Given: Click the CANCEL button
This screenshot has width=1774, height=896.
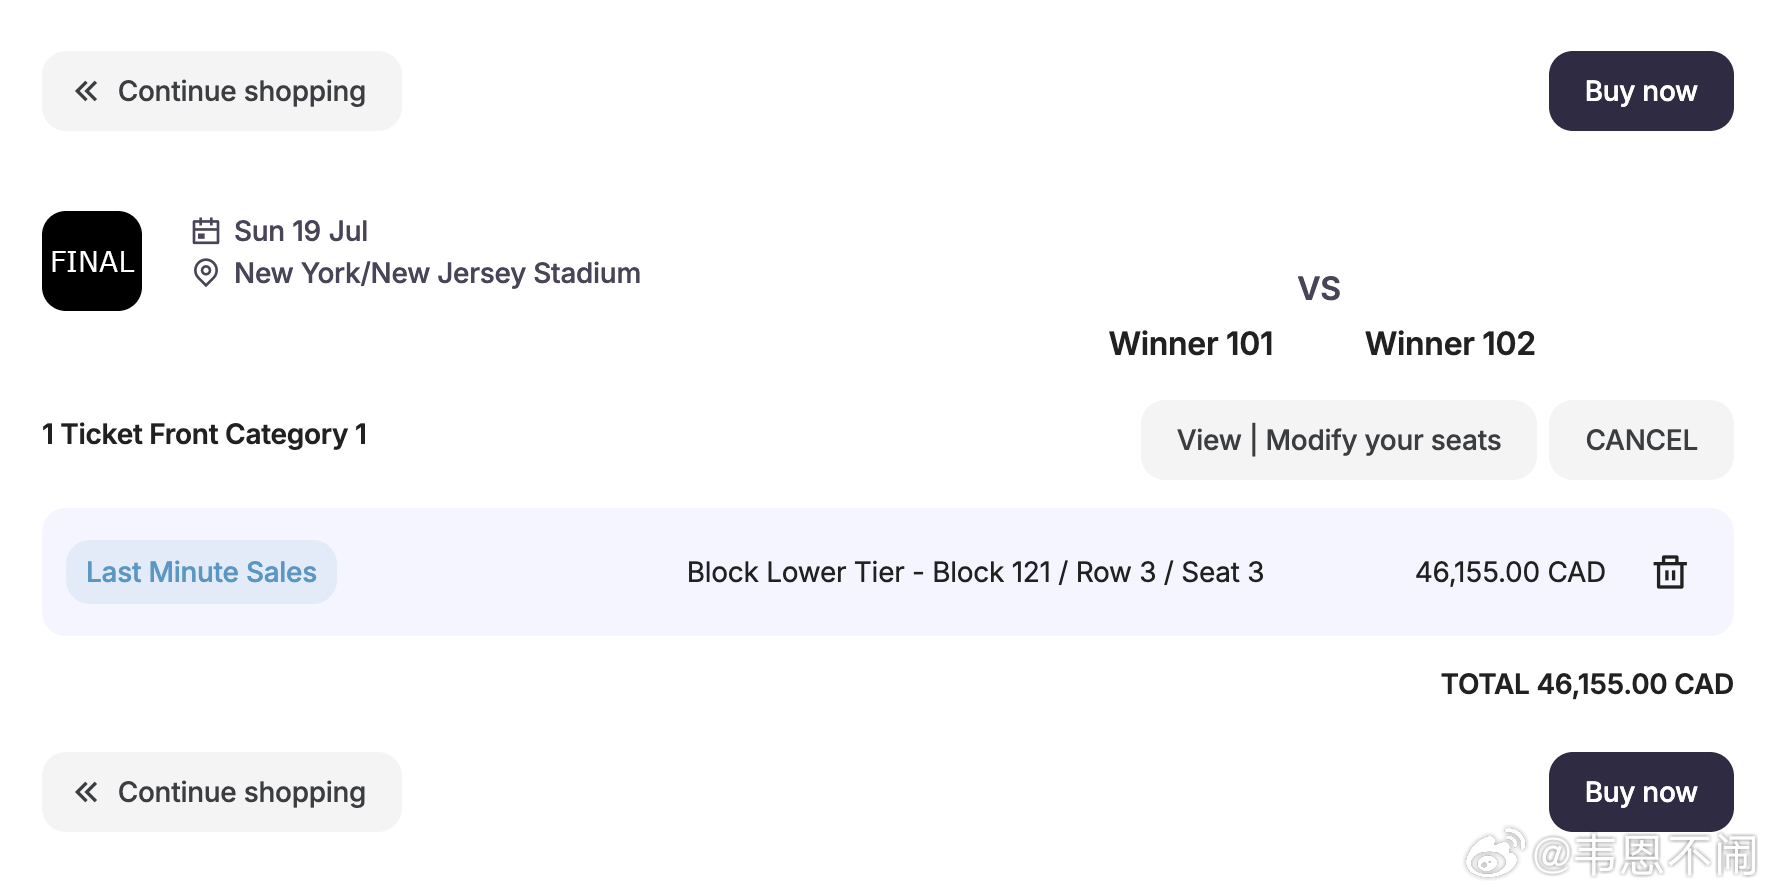Looking at the screenshot, I should click(x=1641, y=440).
